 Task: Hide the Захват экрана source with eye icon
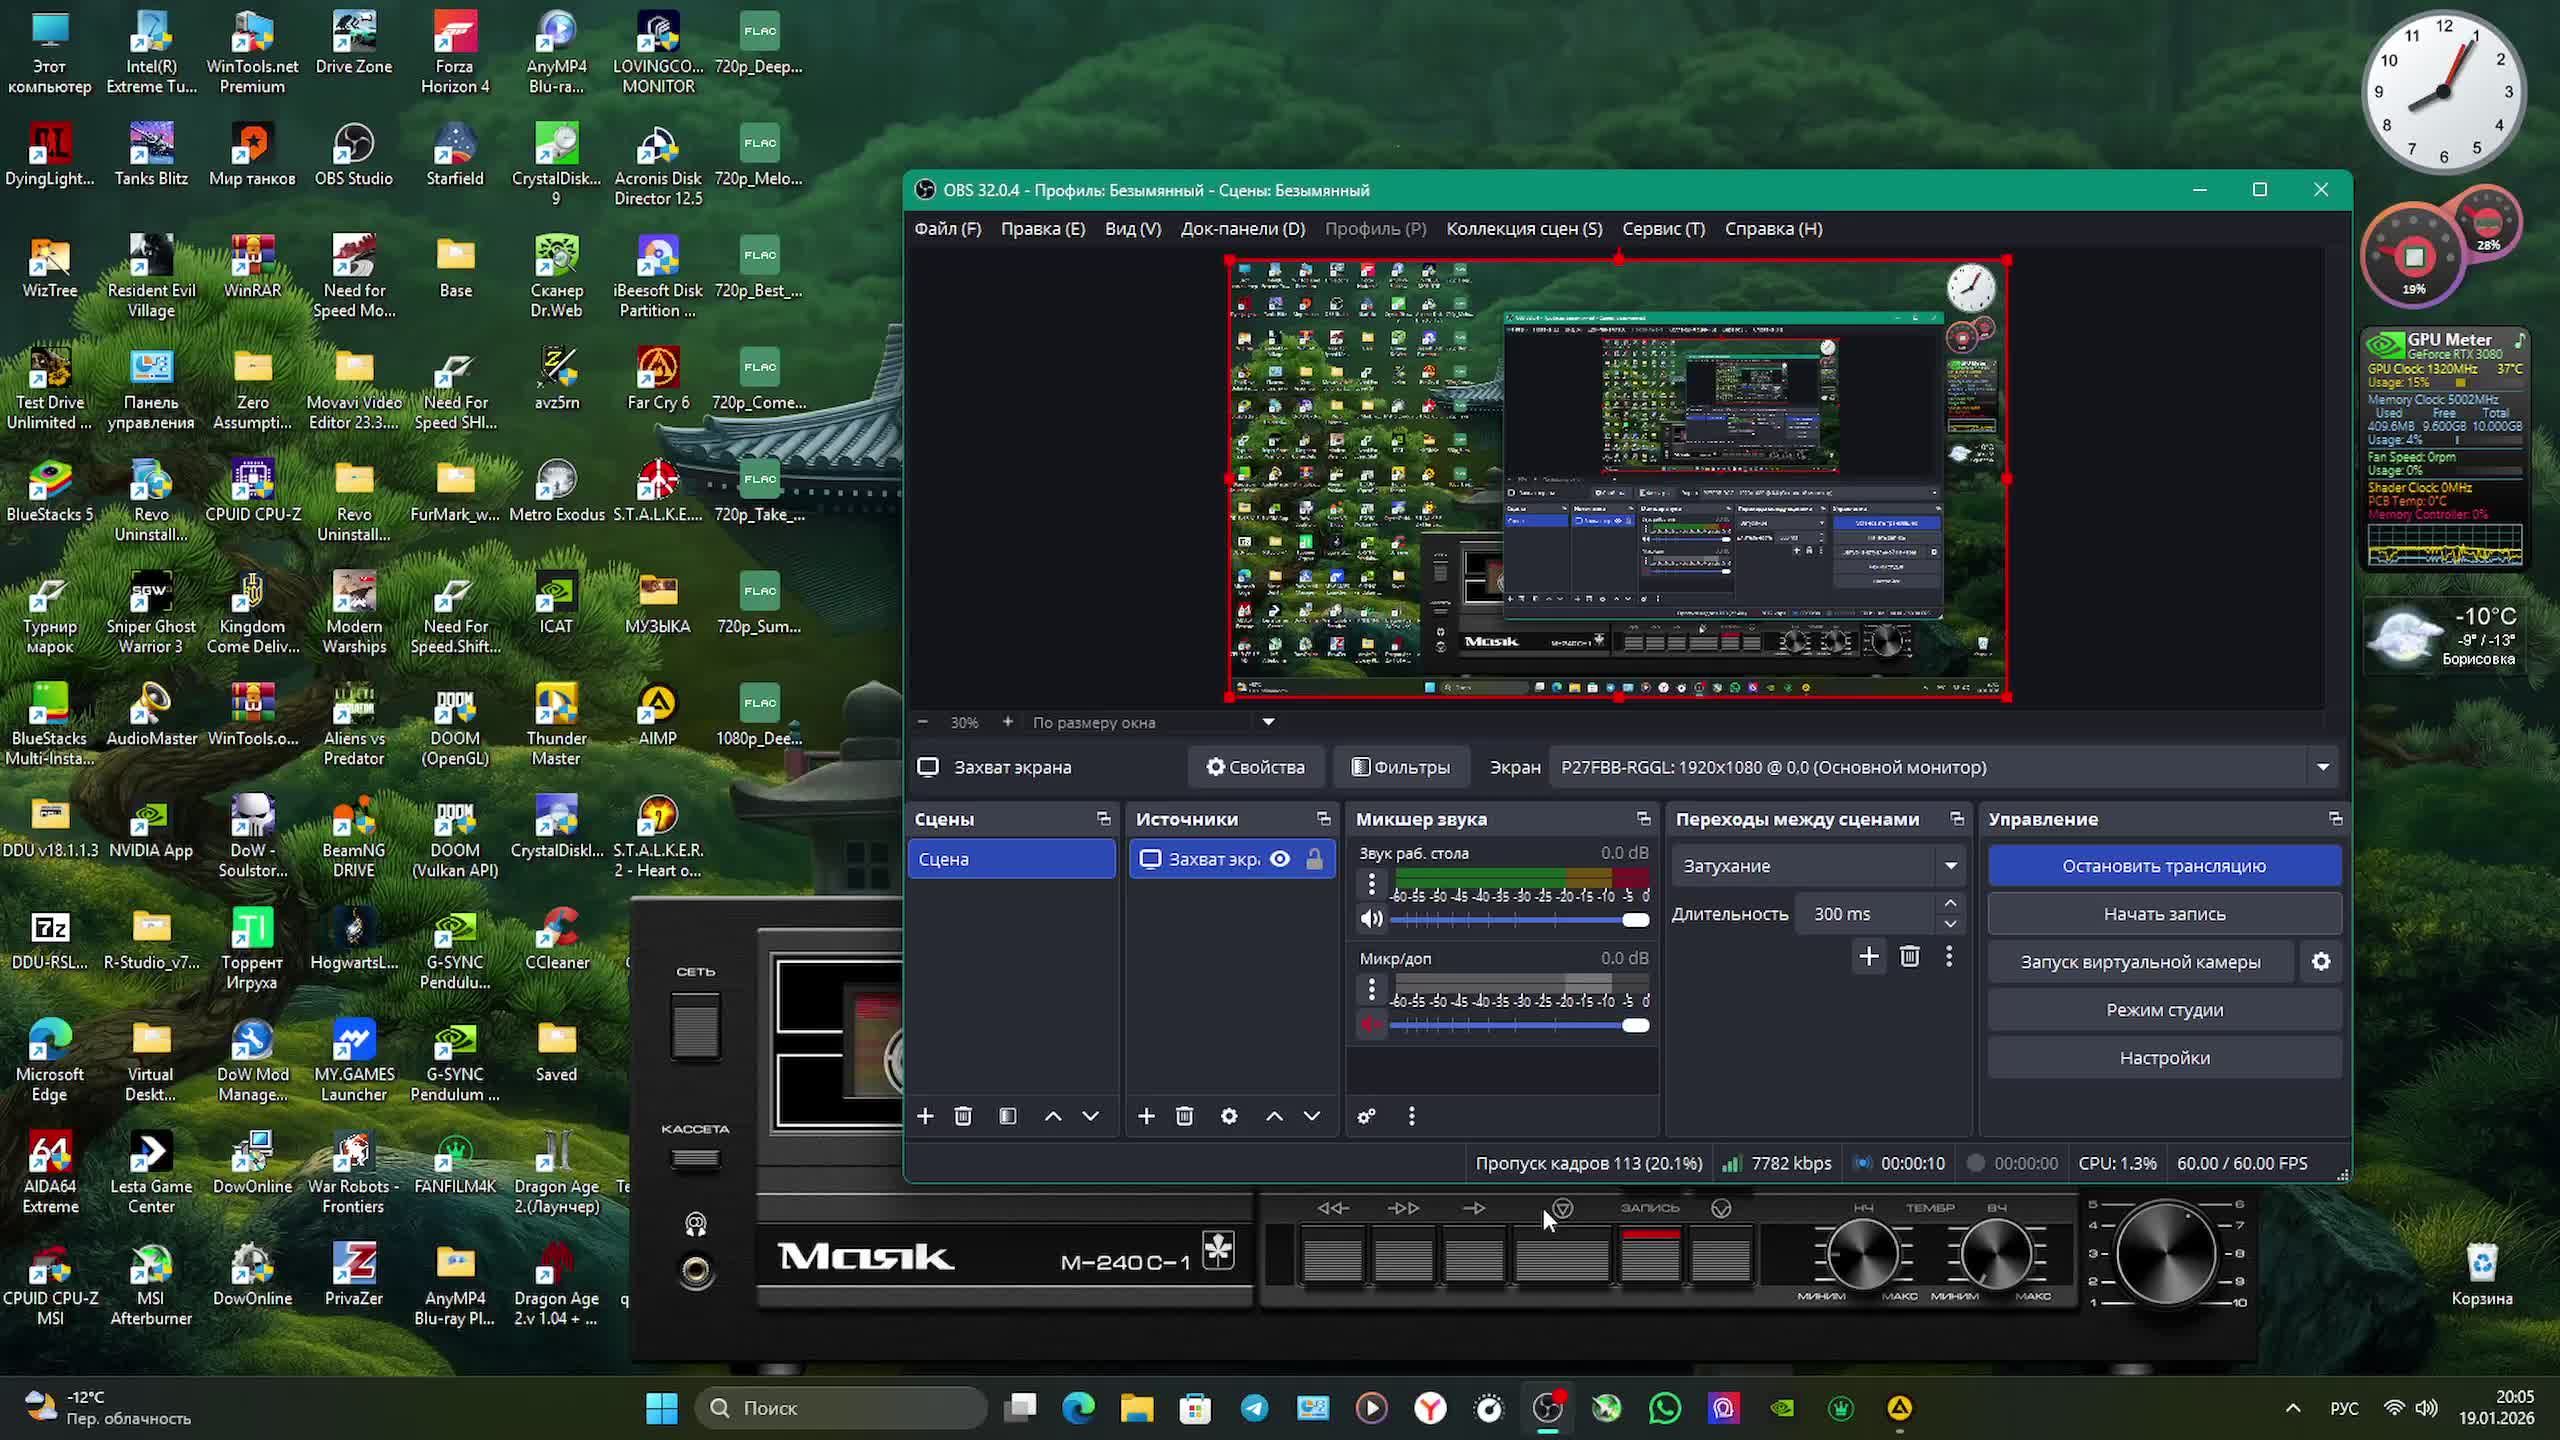click(1280, 859)
